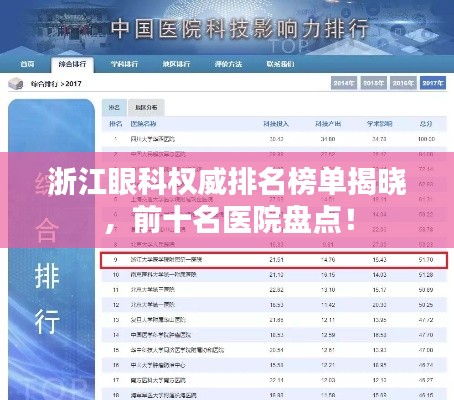Select the 2017年 year button
Screen dimensions: 454x400
pos(433,83)
